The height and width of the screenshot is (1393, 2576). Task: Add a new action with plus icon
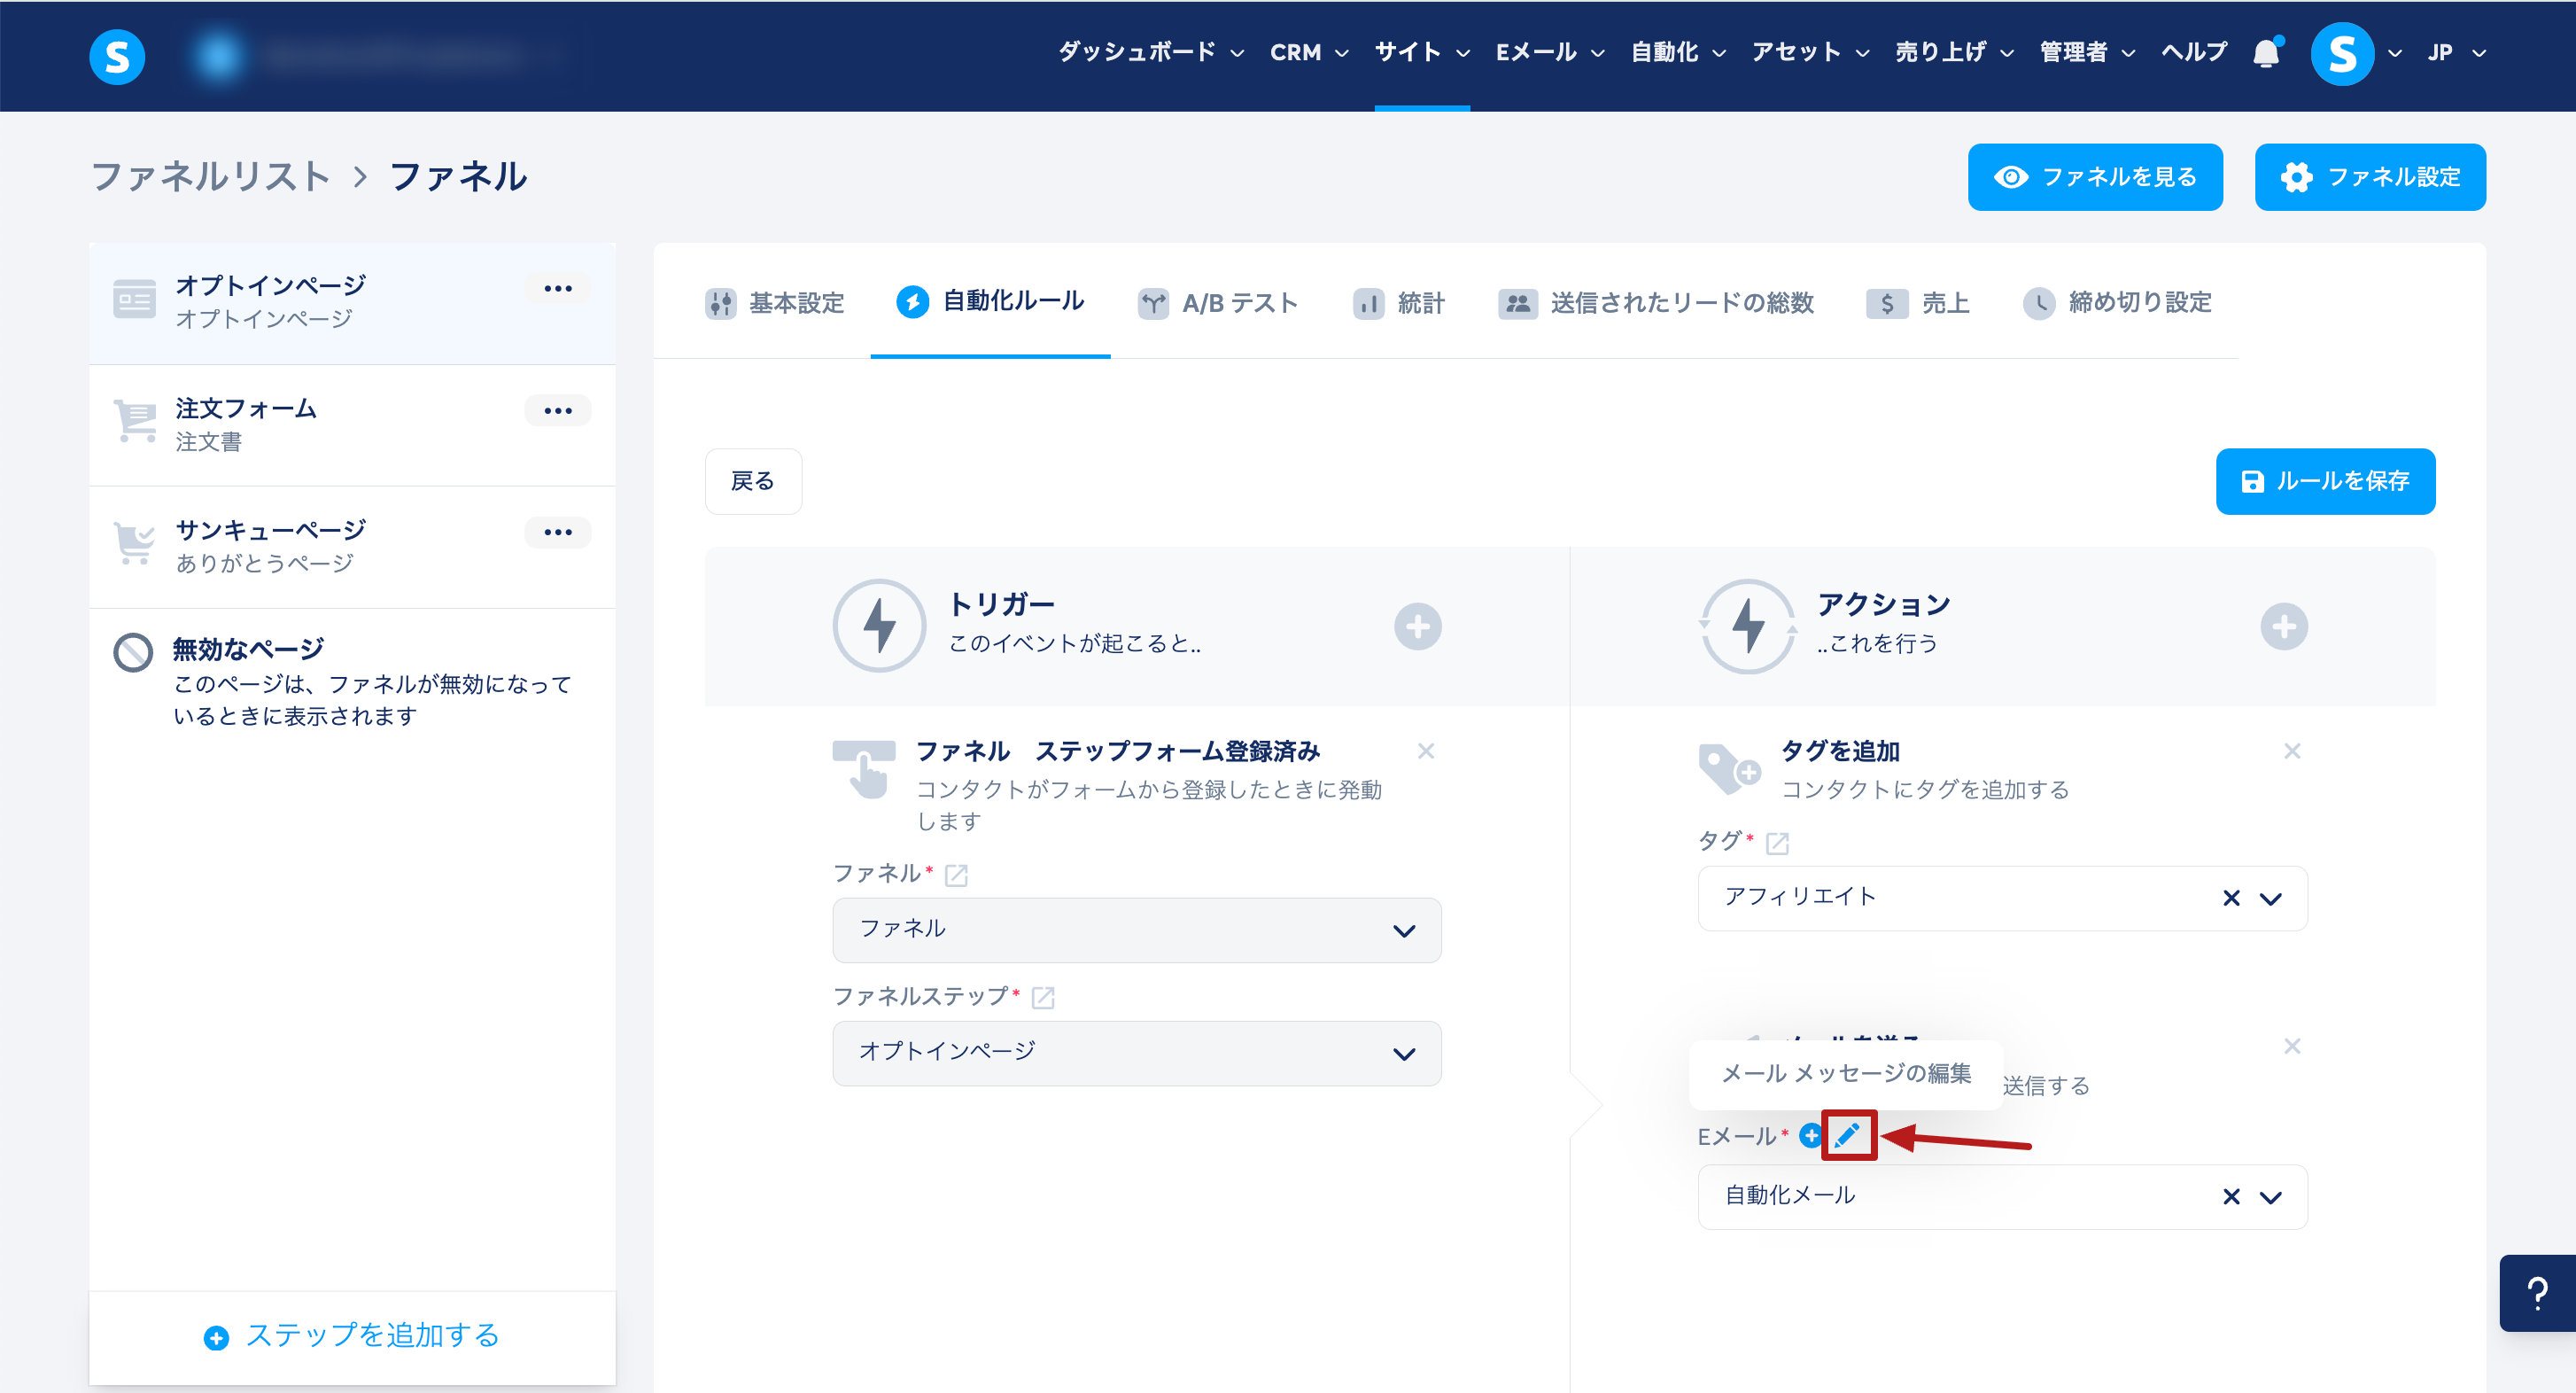point(2283,627)
